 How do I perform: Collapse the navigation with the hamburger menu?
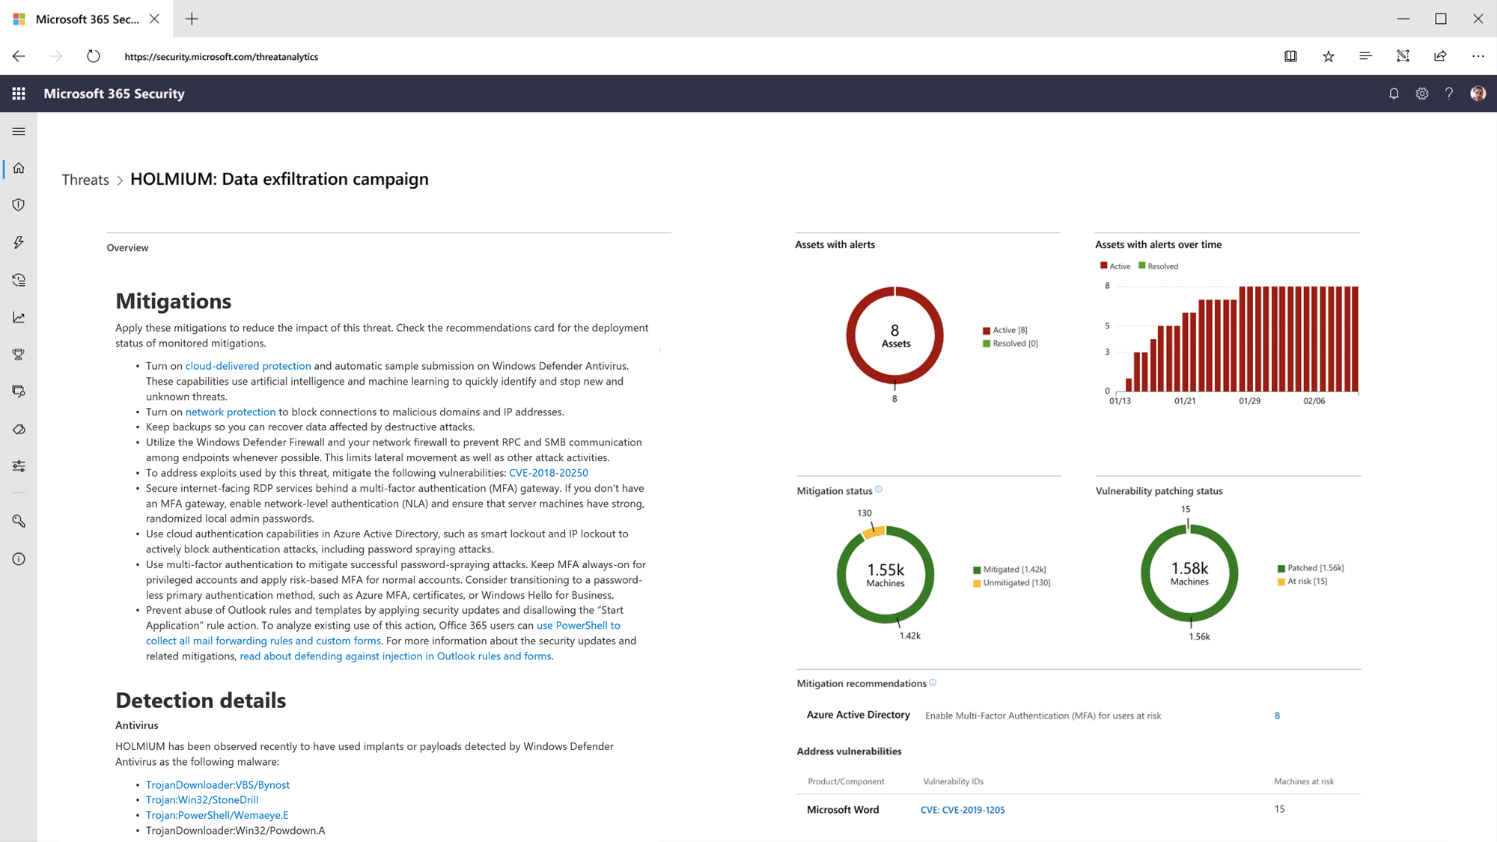click(x=18, y=130)
